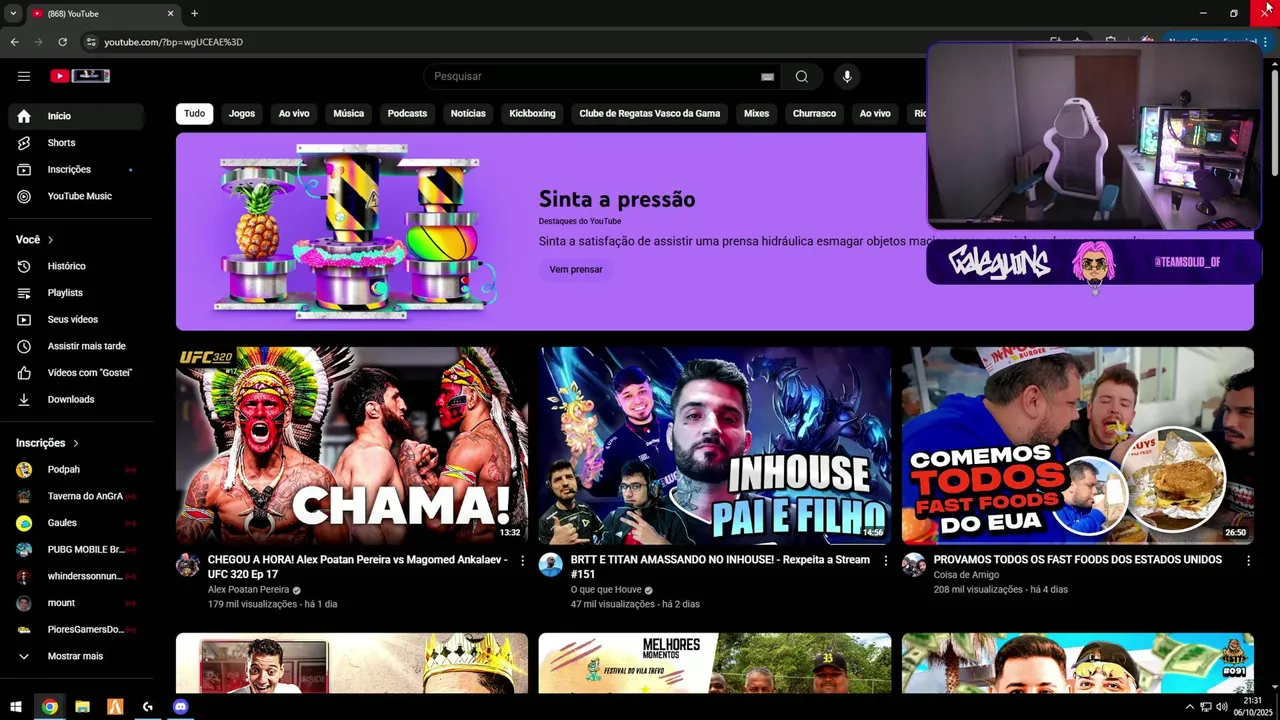Image resolution: width=1280 pixels, height=720 pixels.
Task: View site information icon in address bar
Action: click(91, 42)
